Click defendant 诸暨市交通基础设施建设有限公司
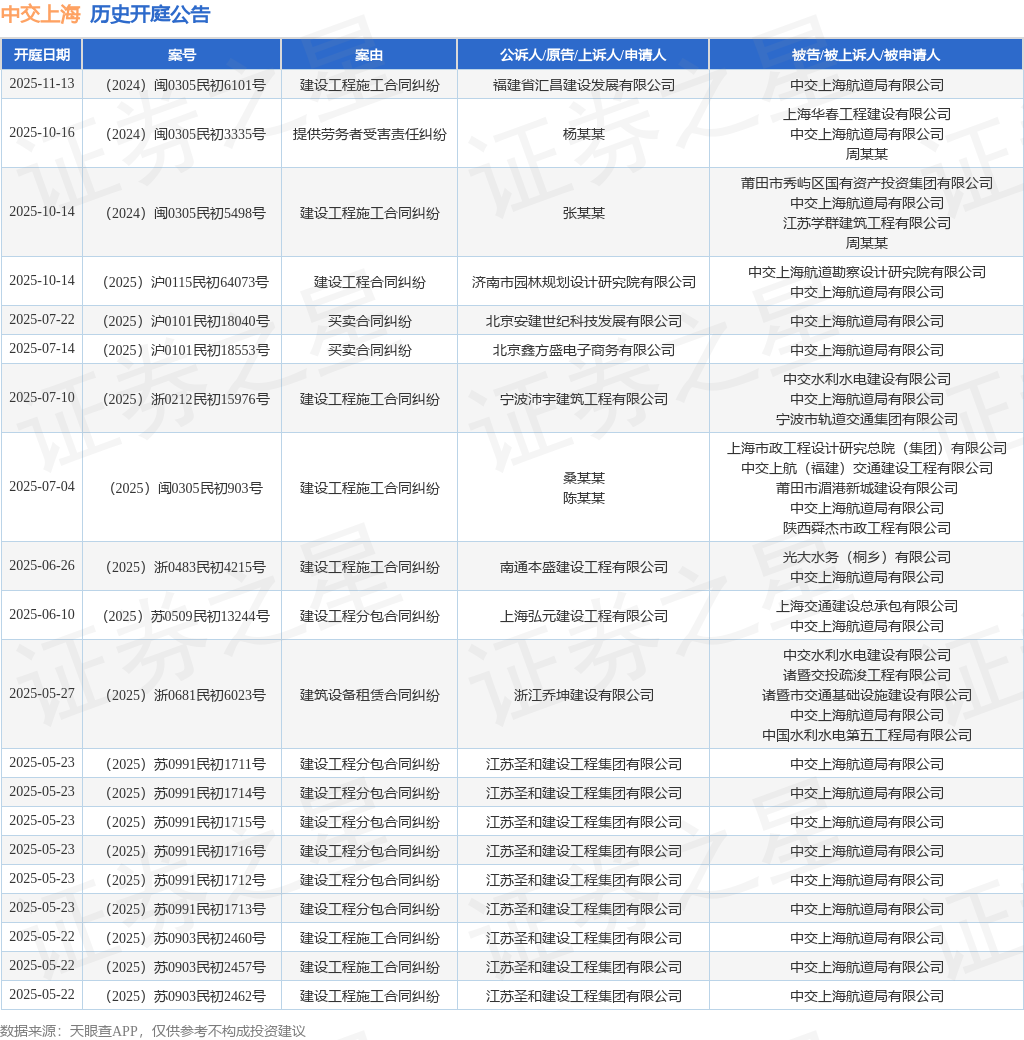The width and height of the screenshot is (1024, 1040). pos(867,695)
